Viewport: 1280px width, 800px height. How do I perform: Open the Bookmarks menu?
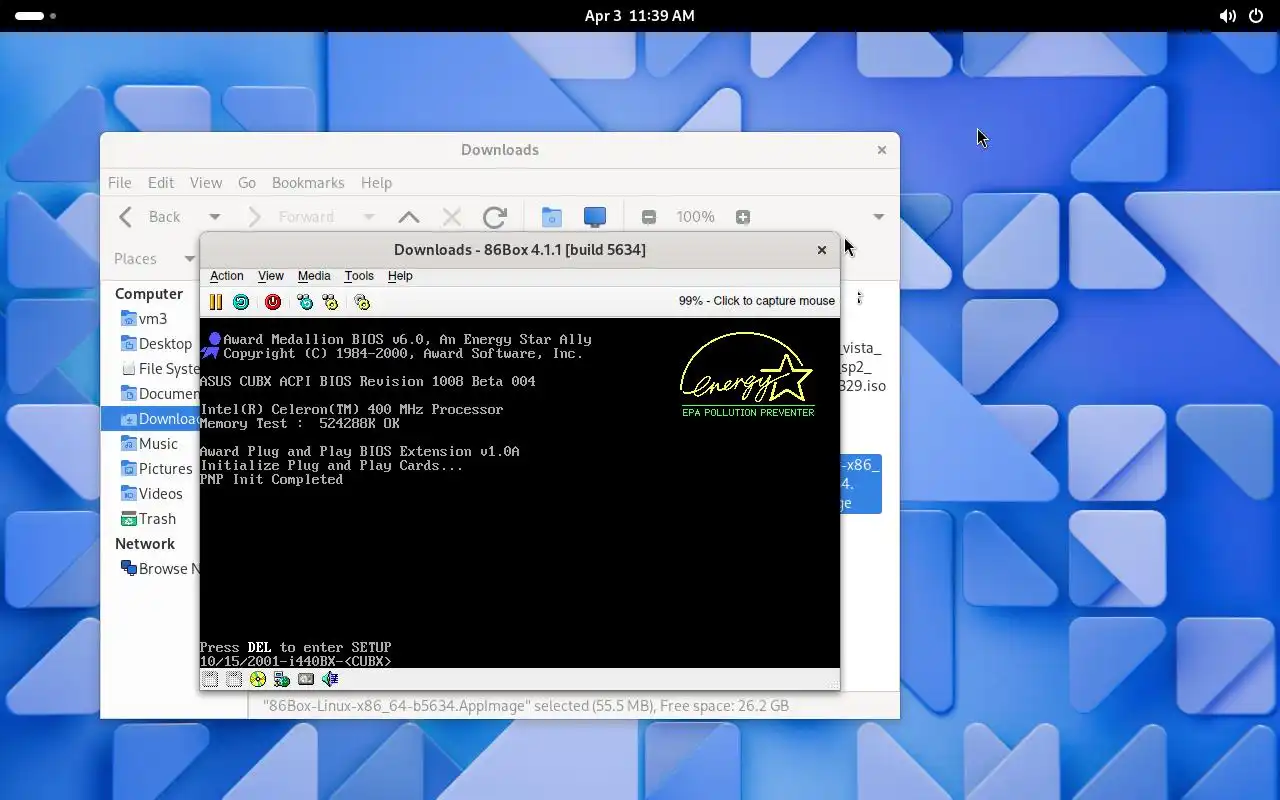[x=308, y=183]
